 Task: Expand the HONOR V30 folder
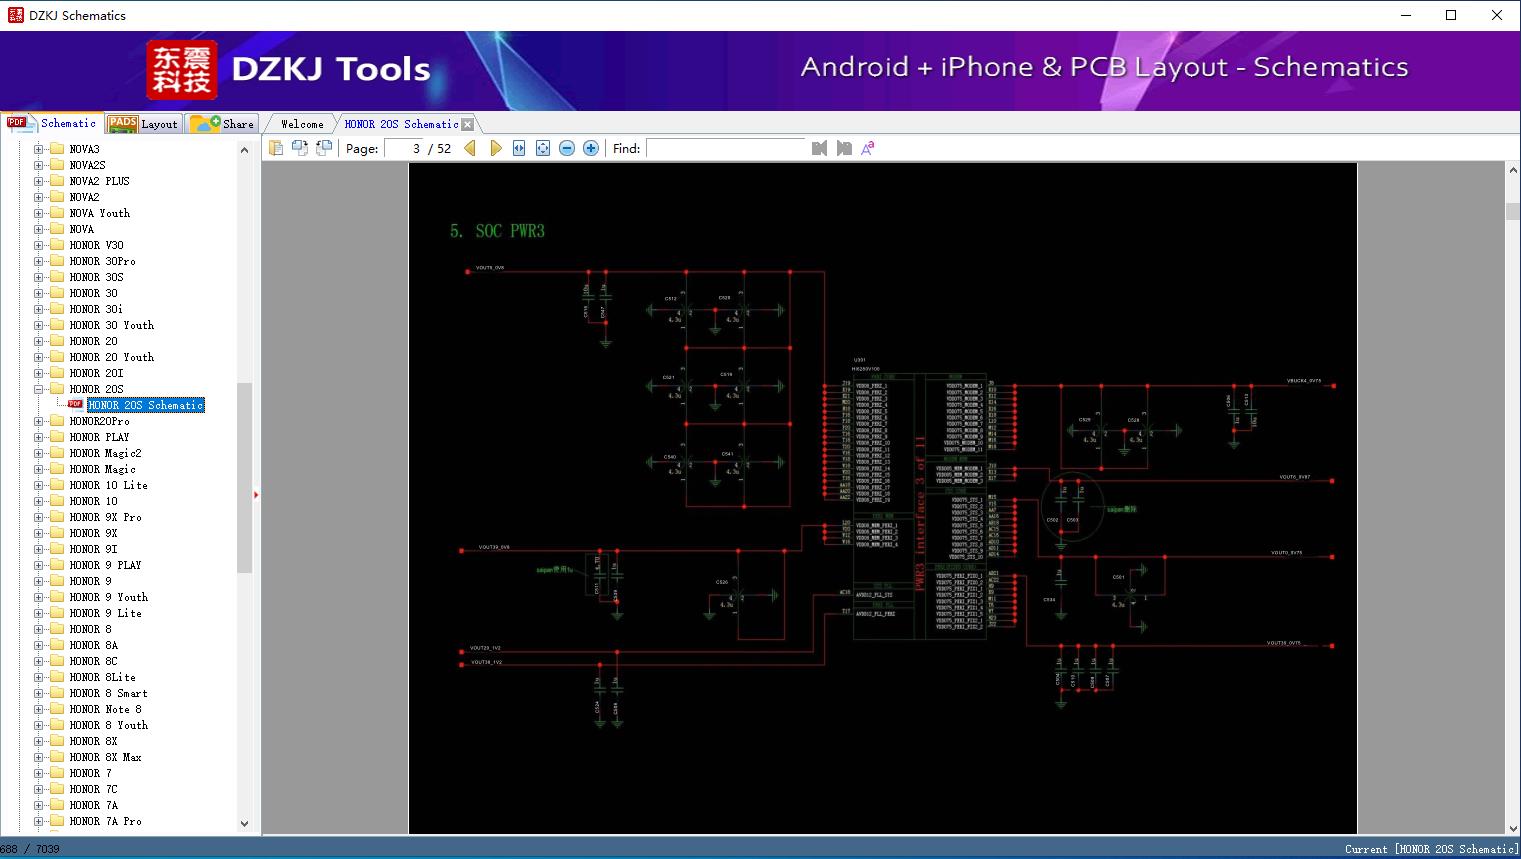(x=39, y=245)
